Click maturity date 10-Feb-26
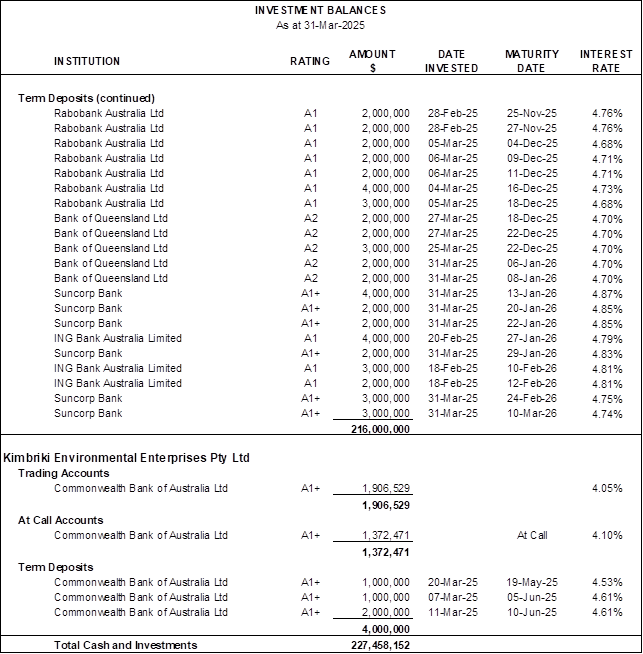The width and height of the screenshot is (643, 654). [532, 369]
